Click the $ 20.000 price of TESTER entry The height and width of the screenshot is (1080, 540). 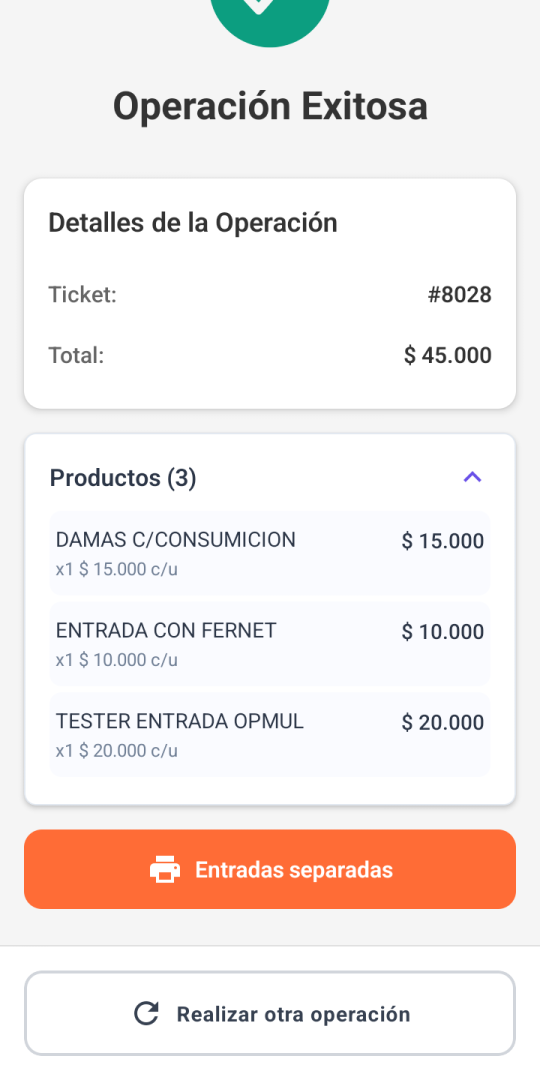pyautogui.click(x=443, y=723)
